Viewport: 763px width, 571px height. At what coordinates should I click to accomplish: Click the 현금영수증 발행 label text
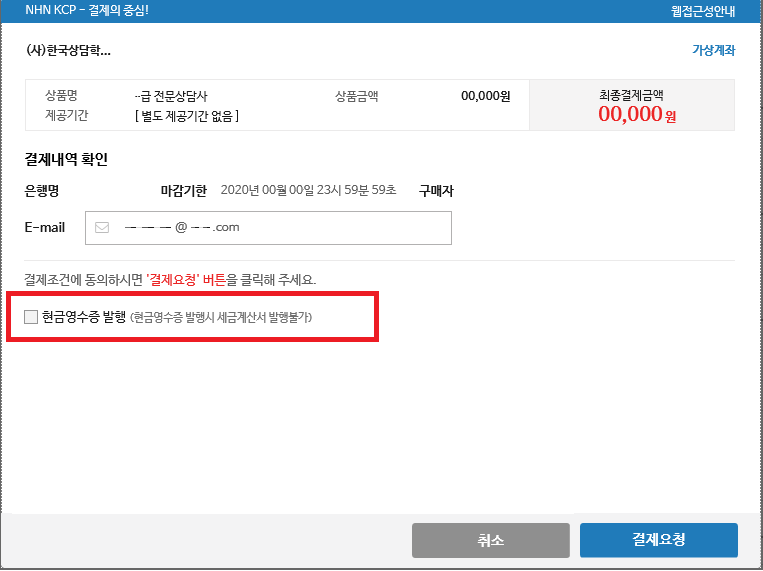(84, 317)
